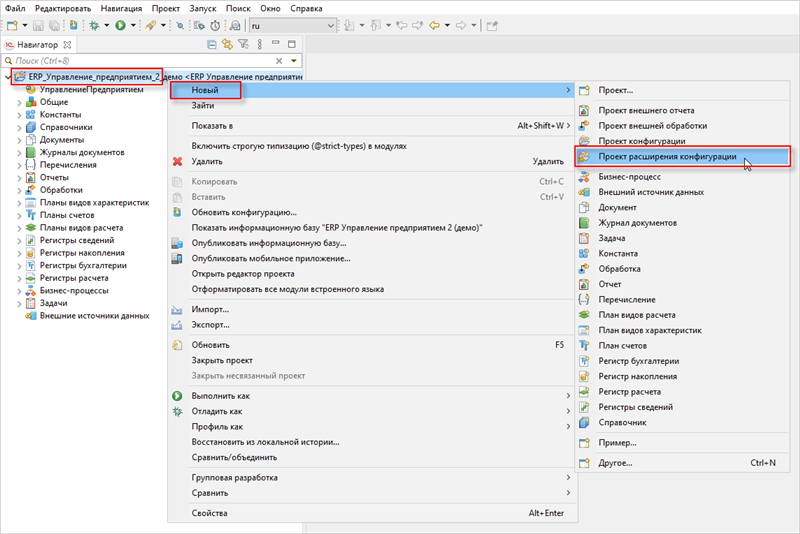Toggle Link with Editor in Navigator
The image size is (800, 534).
click(228, 44)
